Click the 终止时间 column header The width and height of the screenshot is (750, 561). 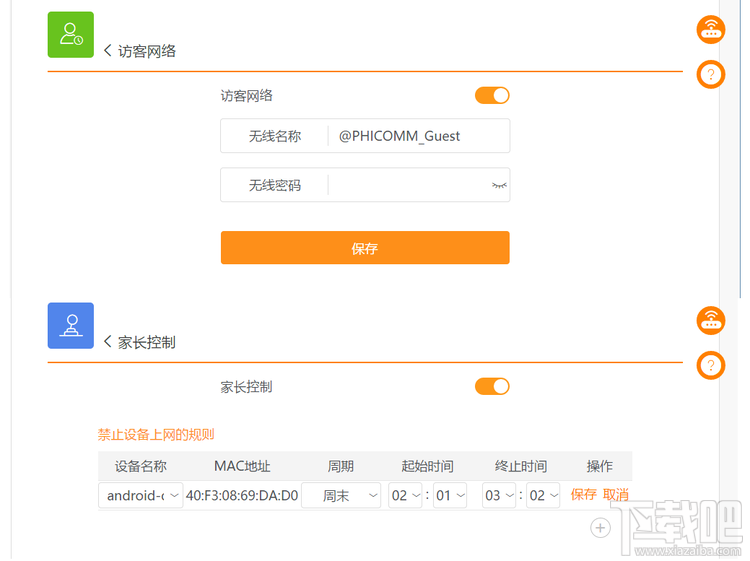pos(521,466)
